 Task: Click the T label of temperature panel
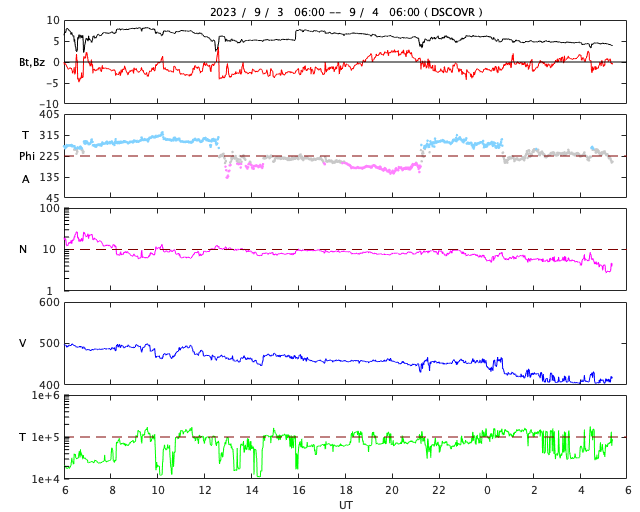tap(23, 437)
